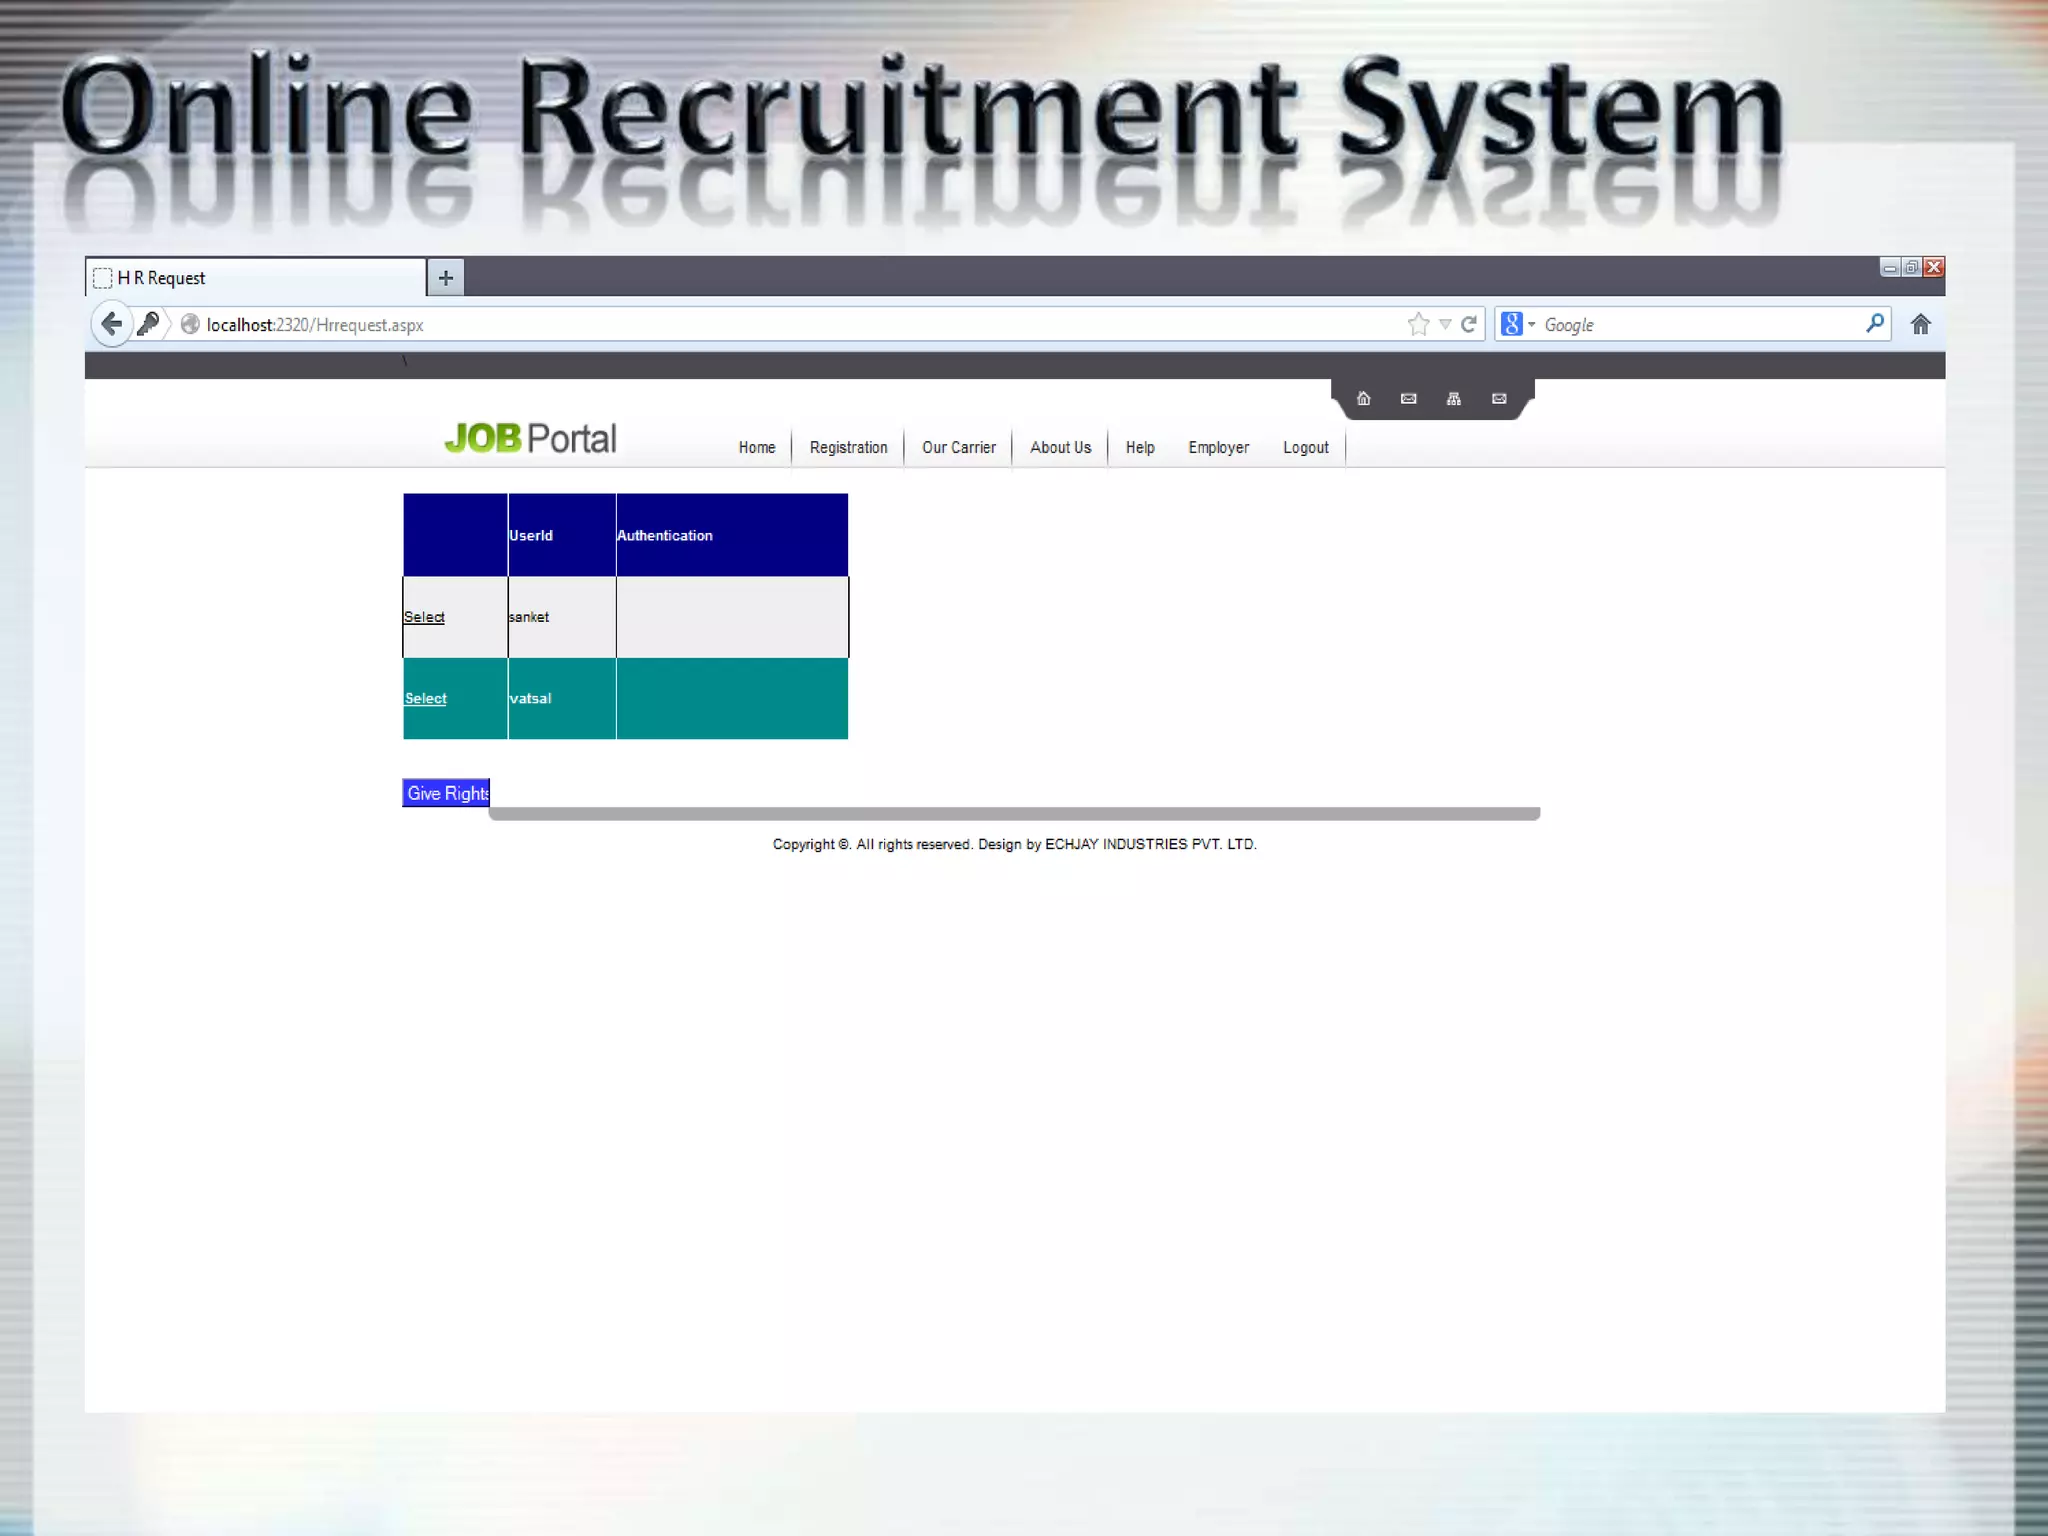
Task: Click Logout in the navigation bar
Action: click(x=1305, y=447)
